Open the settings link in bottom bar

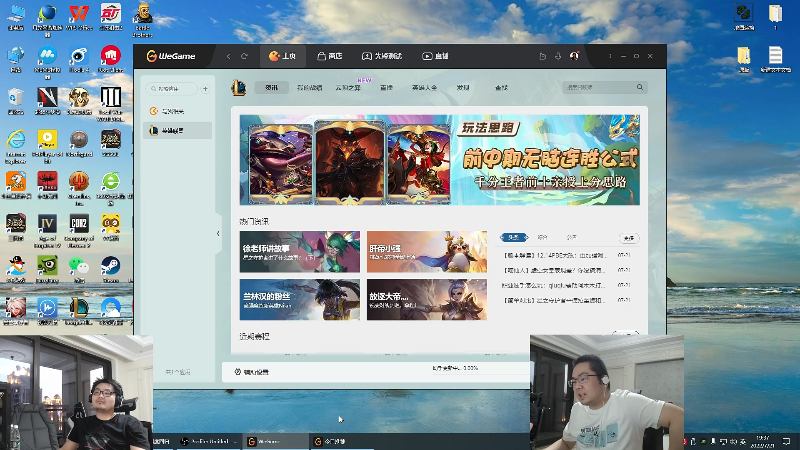252,372
